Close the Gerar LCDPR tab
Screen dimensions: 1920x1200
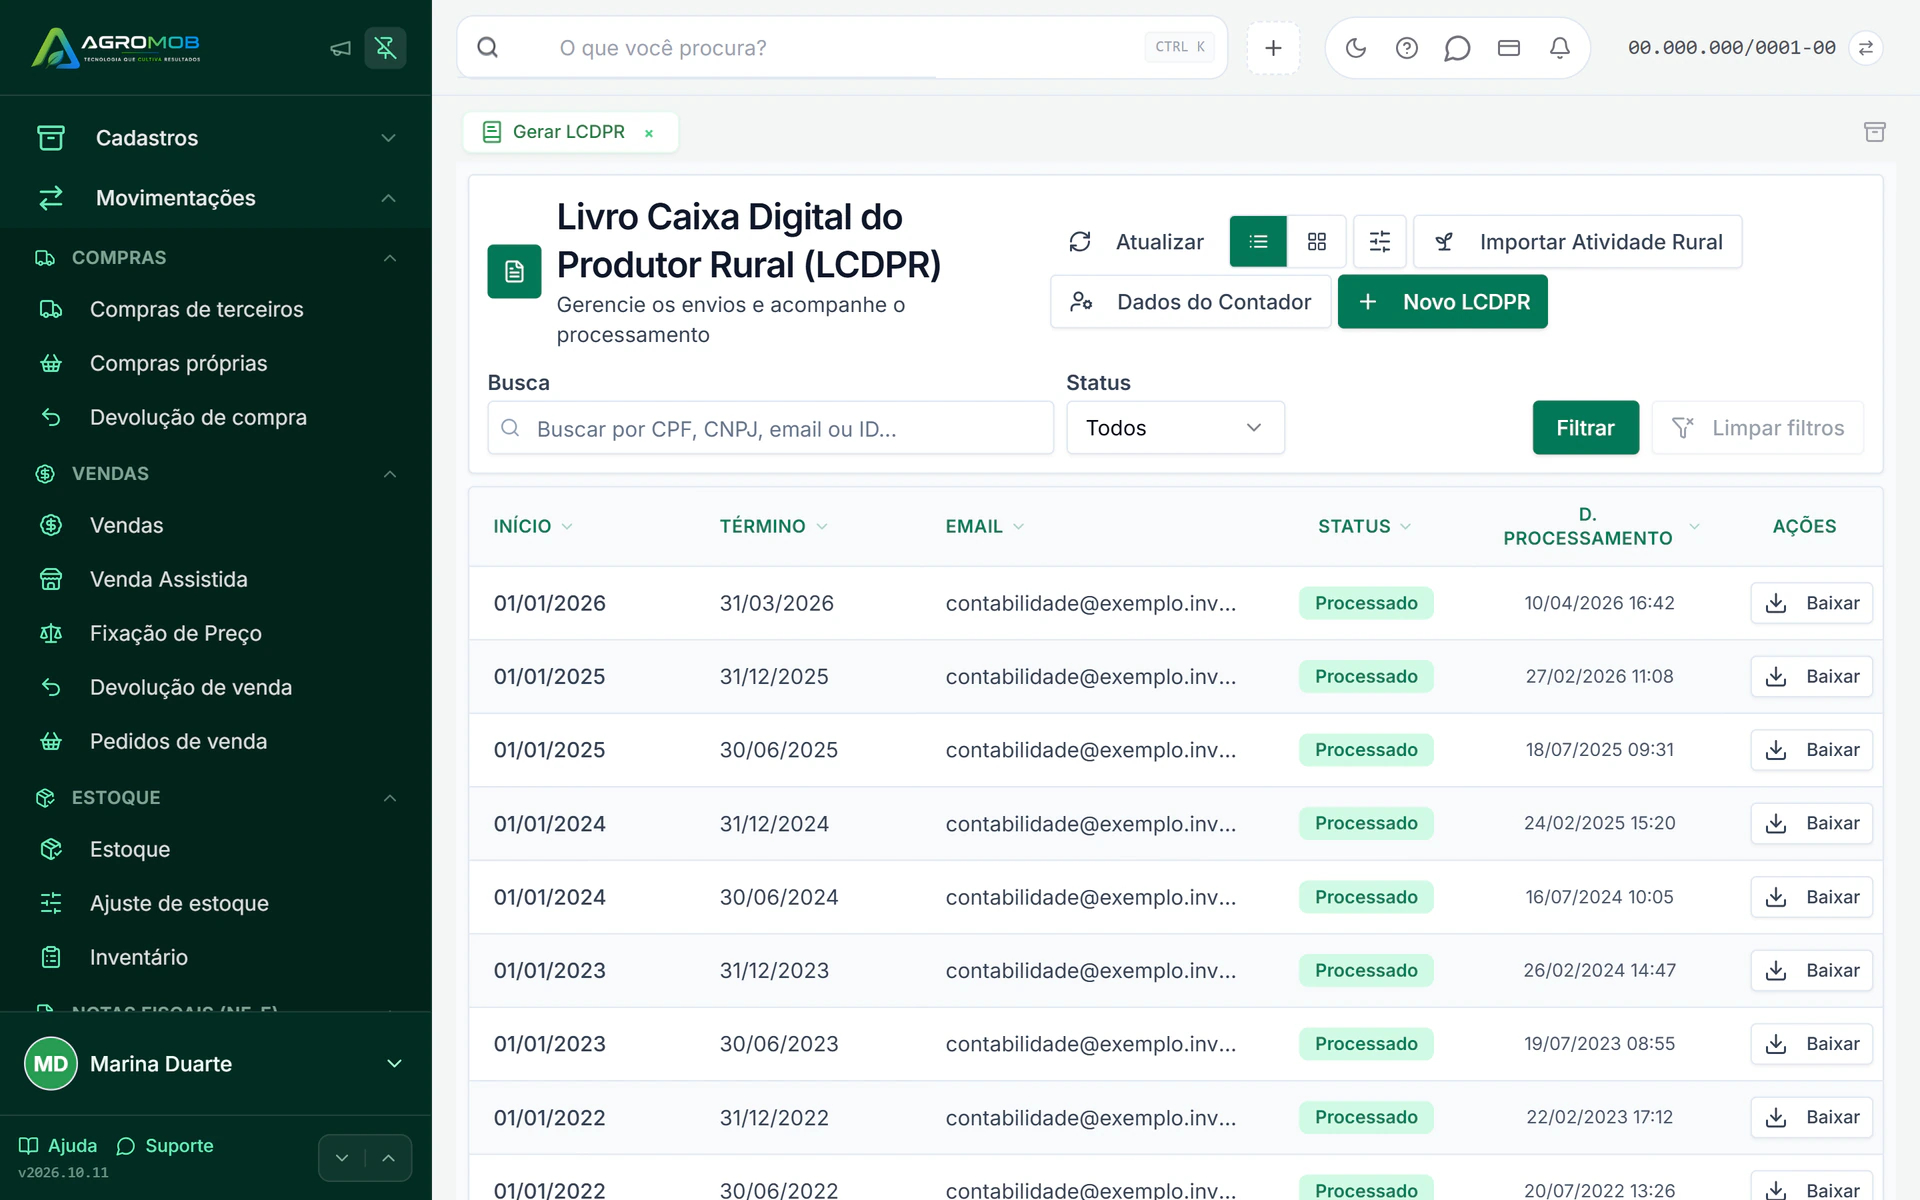coord(649,133)
